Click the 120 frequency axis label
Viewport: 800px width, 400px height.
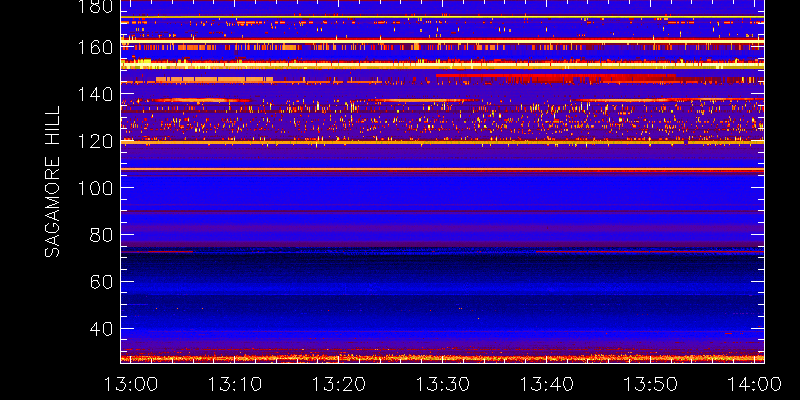pyautogui.click(x=95, y=141)
